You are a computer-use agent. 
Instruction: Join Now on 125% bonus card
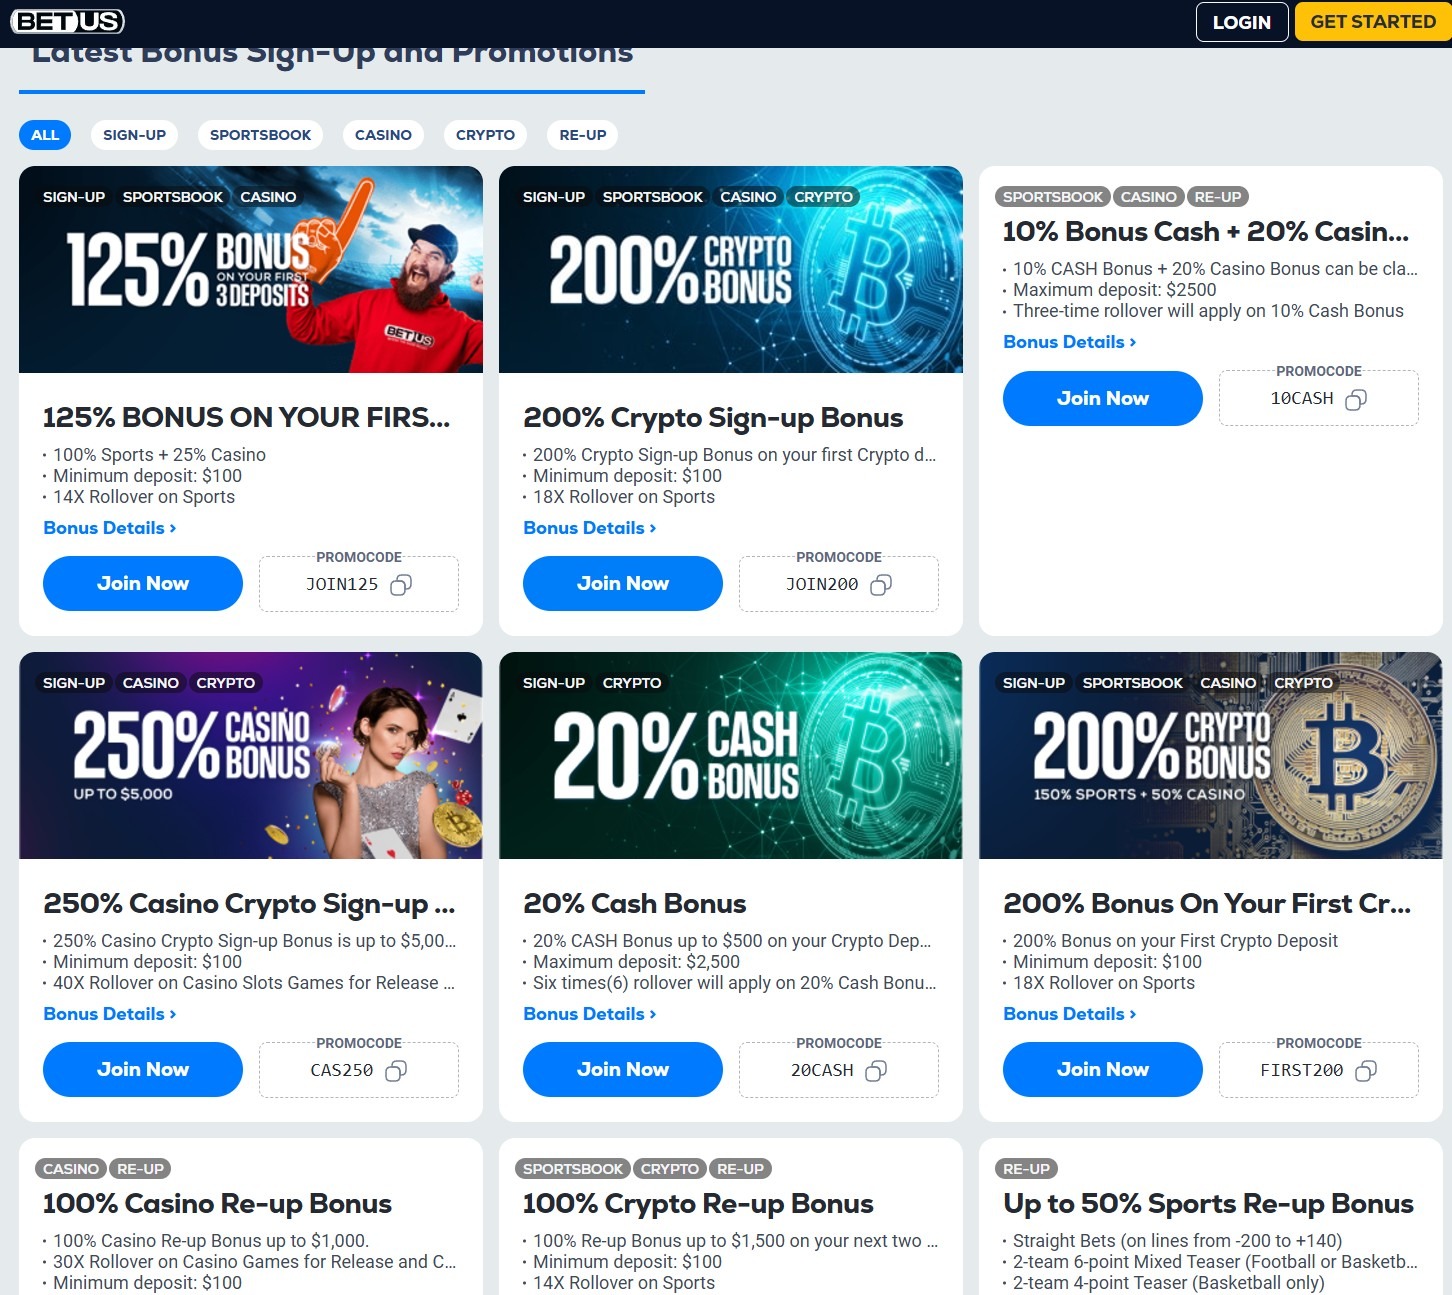[x=143, y=583]
